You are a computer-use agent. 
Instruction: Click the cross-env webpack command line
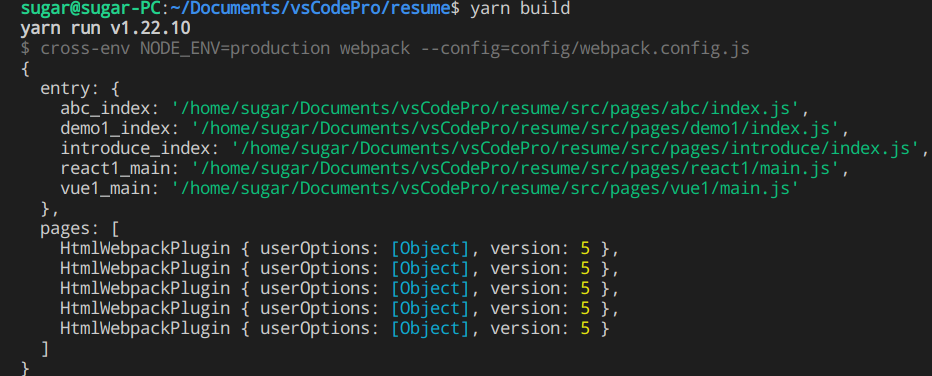click(x=385, y=48)
